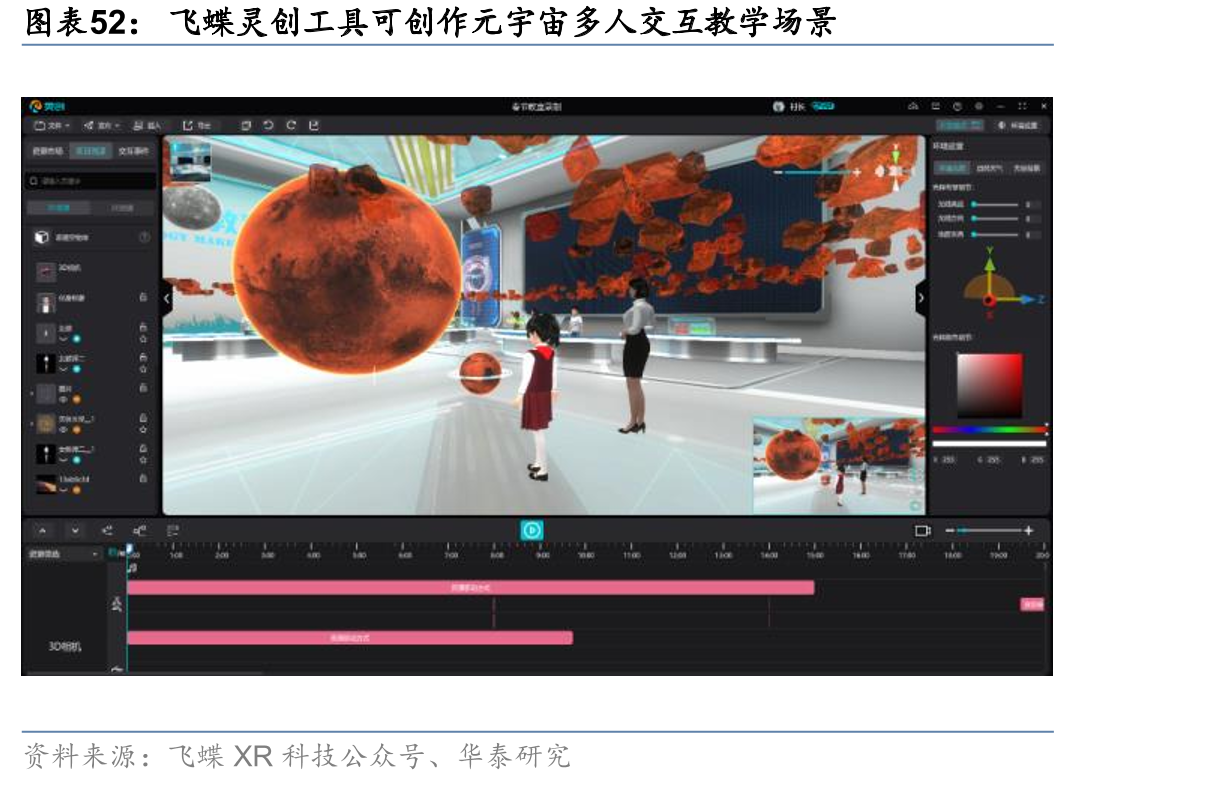Click the share icon right of redo
The height and width of the screenshot is (786, 1206).
point(314,125)
